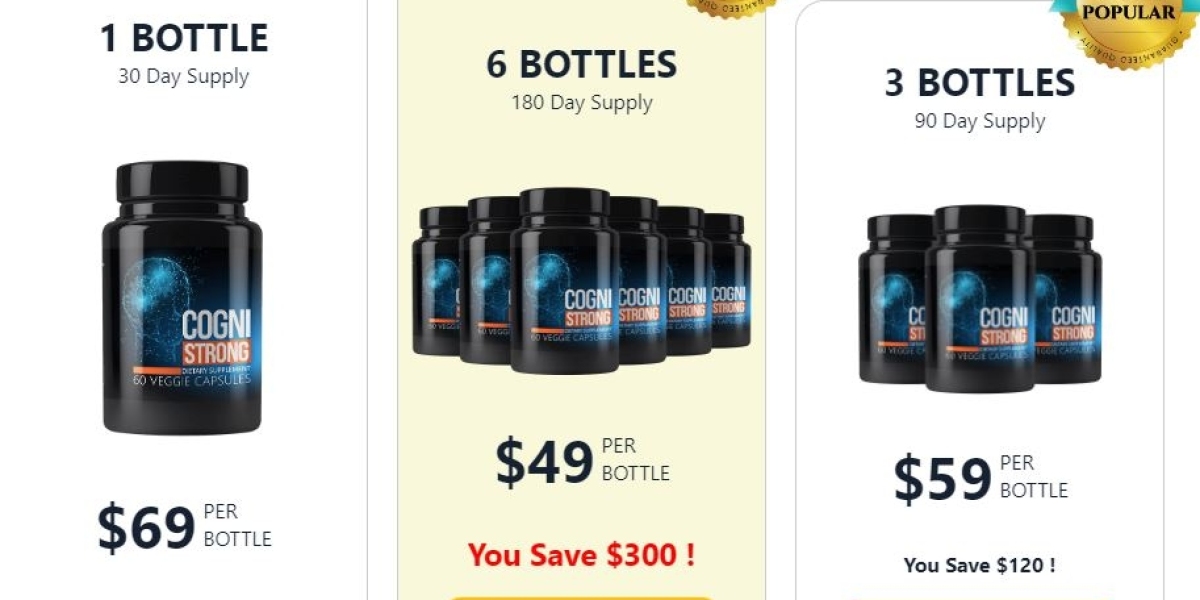Click the red 'You Save $300 !' text
This screenshot has width=1200, height=600.
[581, 554]
